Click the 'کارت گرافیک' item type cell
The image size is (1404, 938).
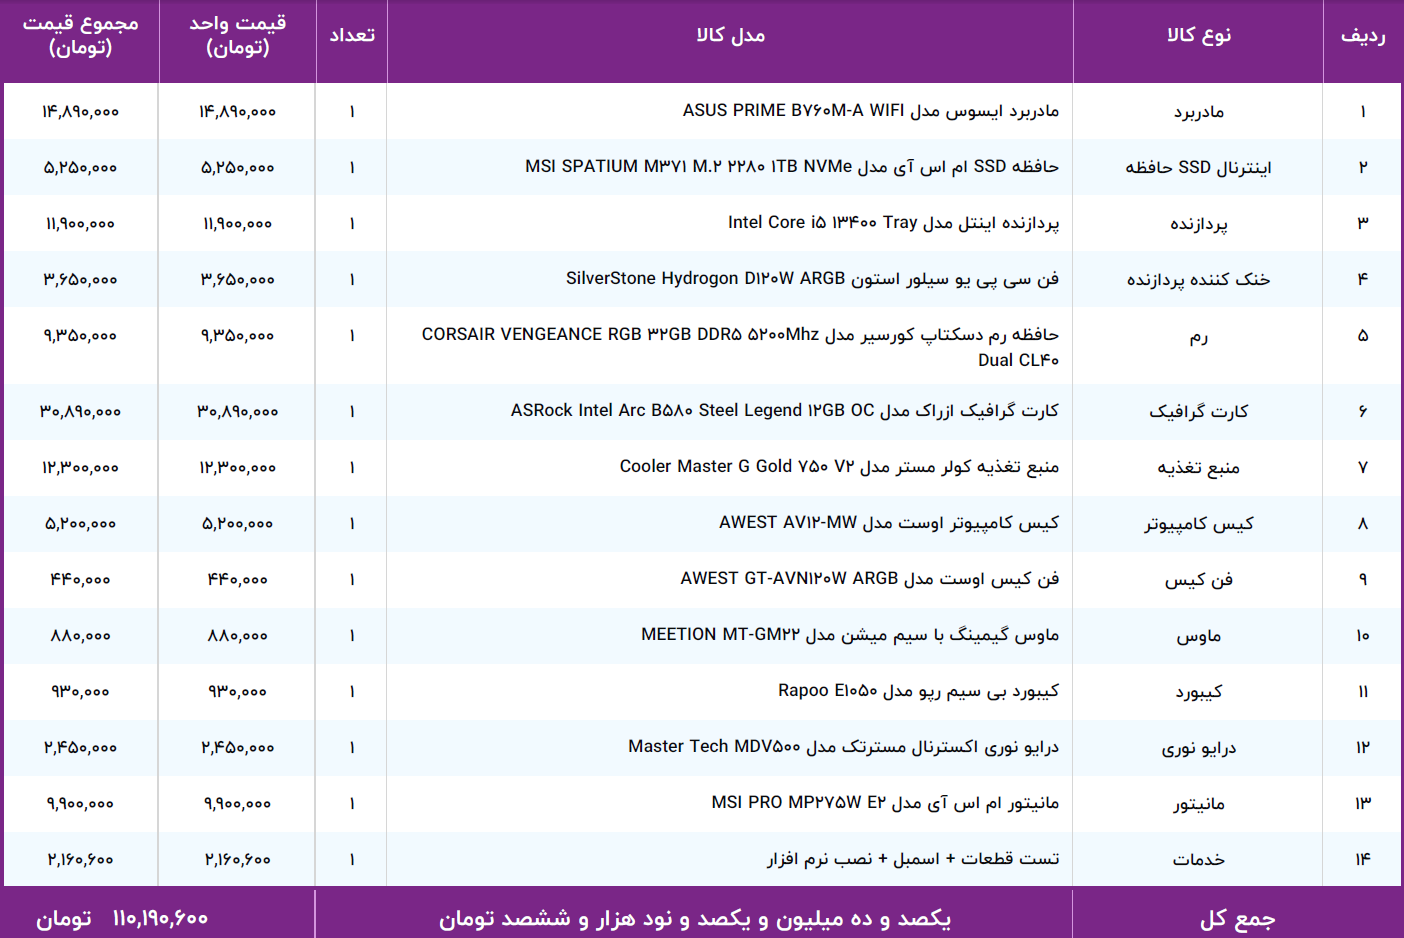coord(1199,412)
